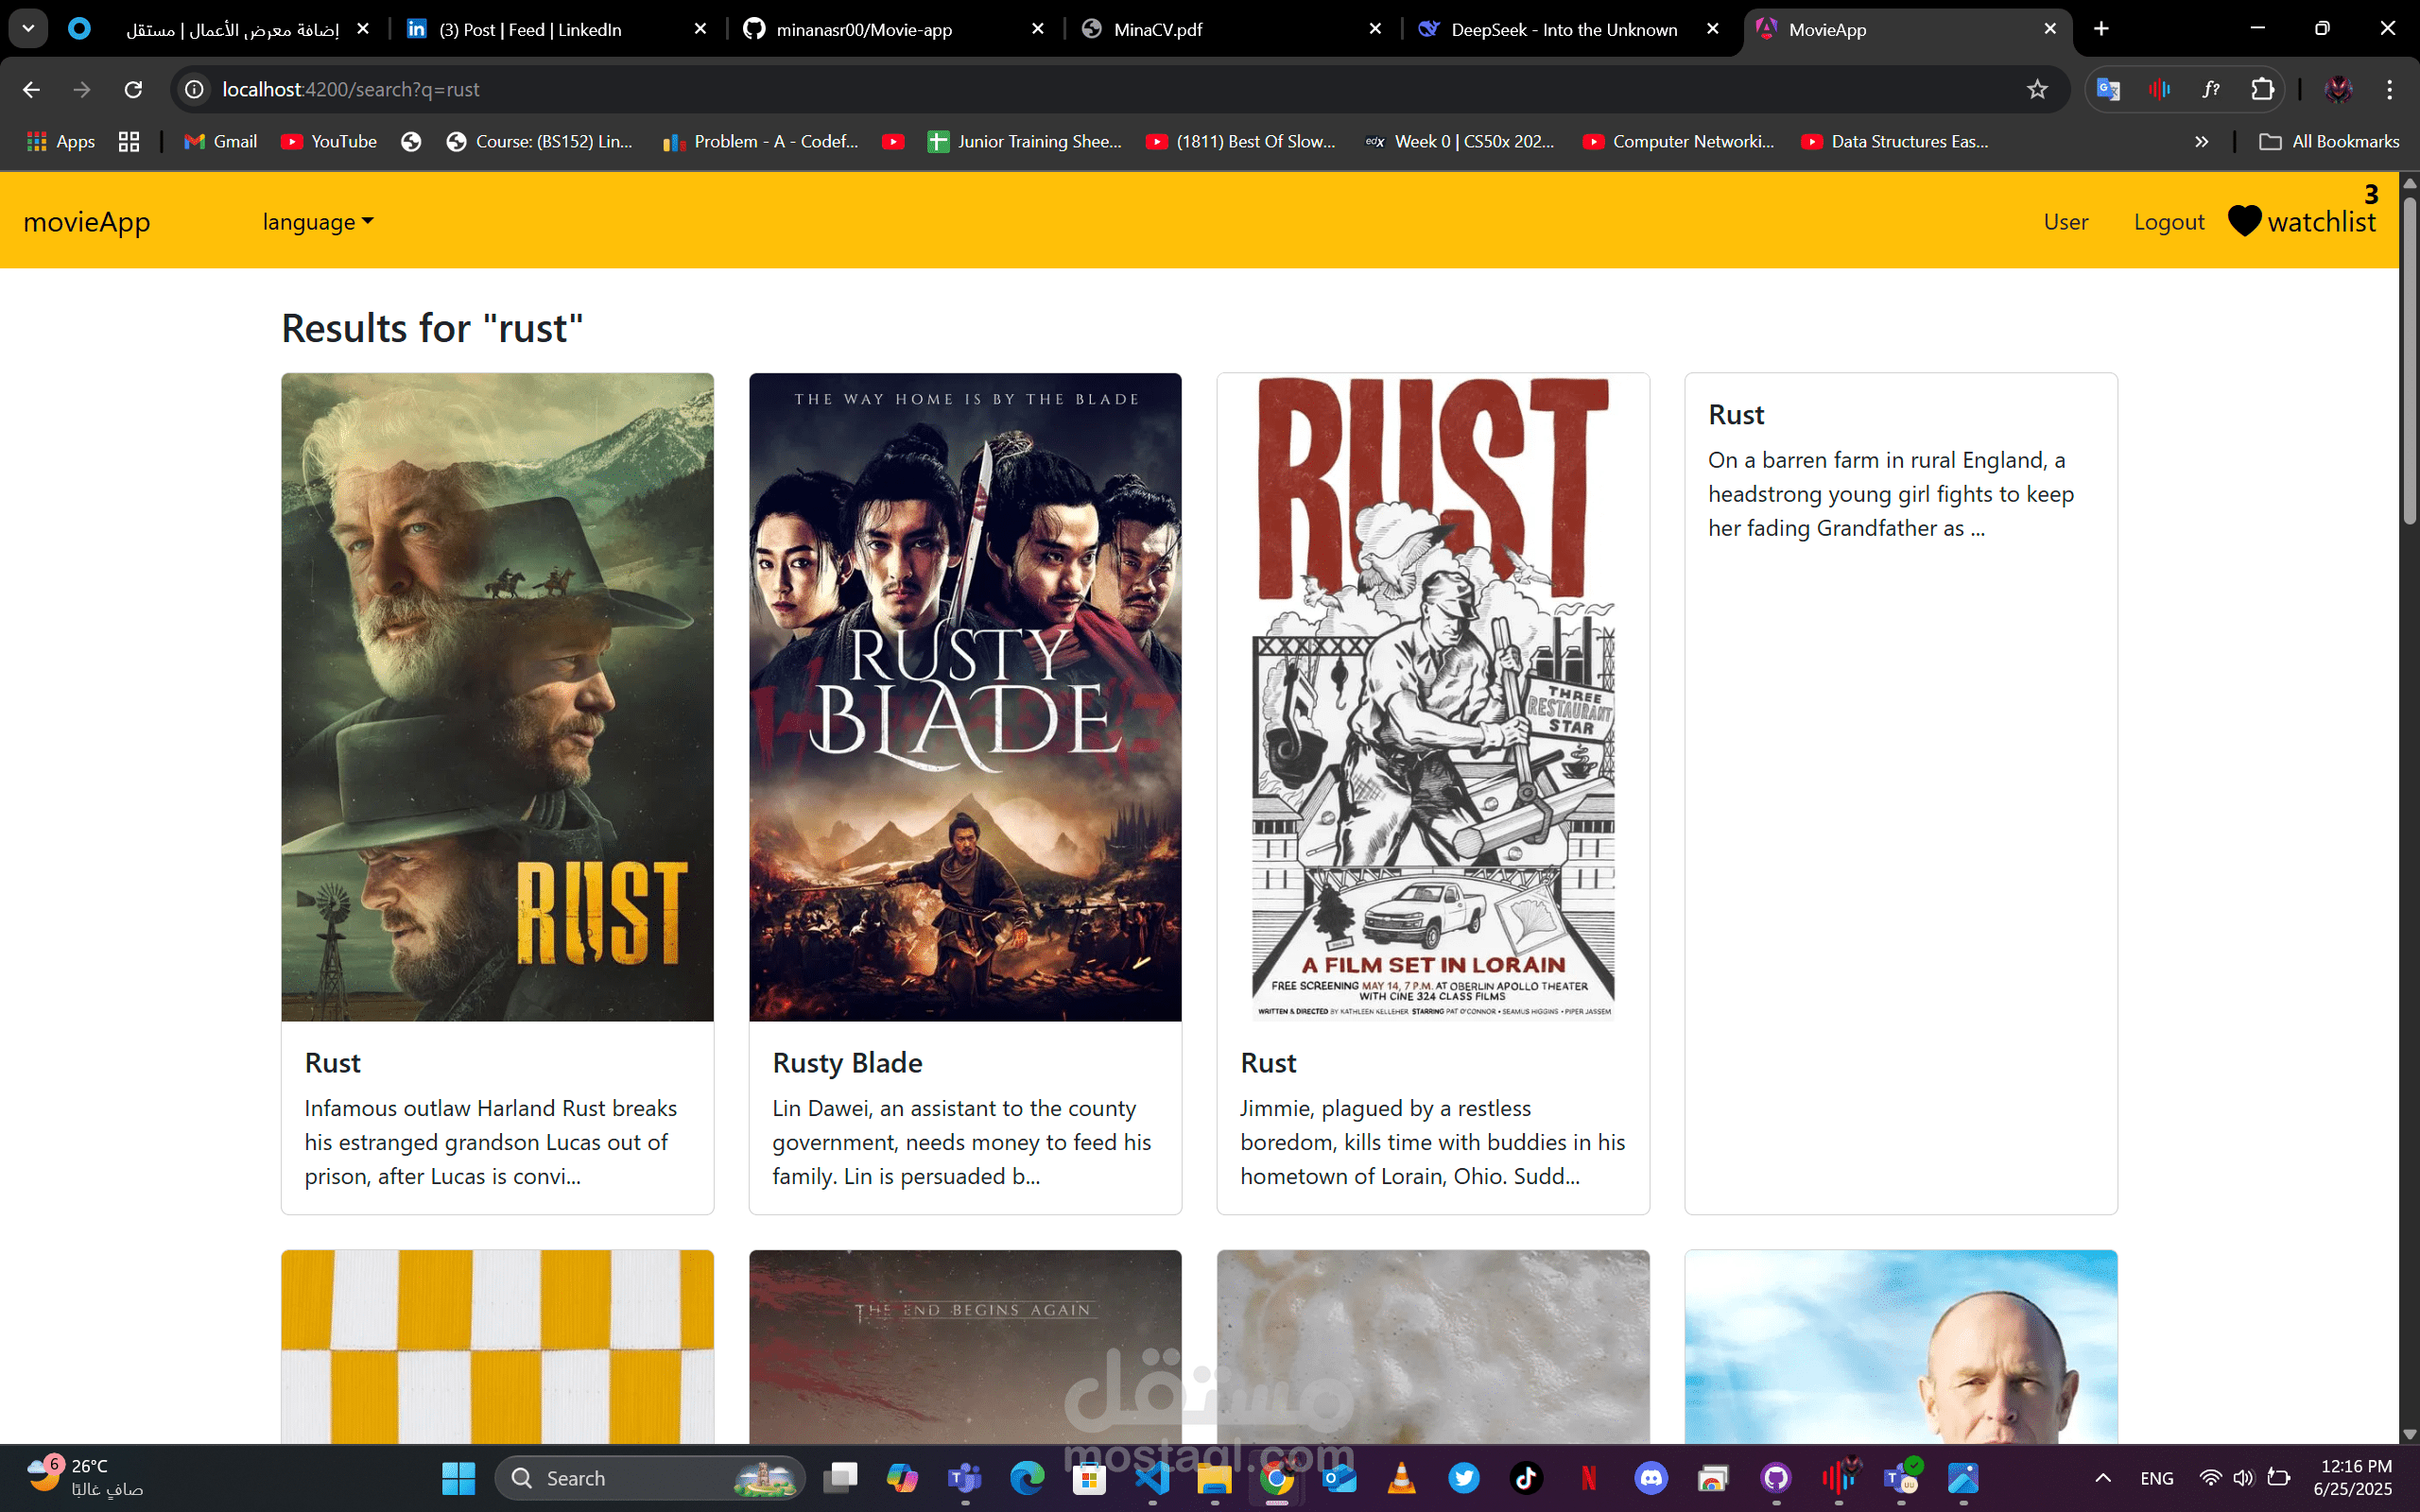Image resolution: width=2420 pixels, height=1512 pixels.
Task: Open Microsoft Store from taskbar
Action: coord(1089,1478)
